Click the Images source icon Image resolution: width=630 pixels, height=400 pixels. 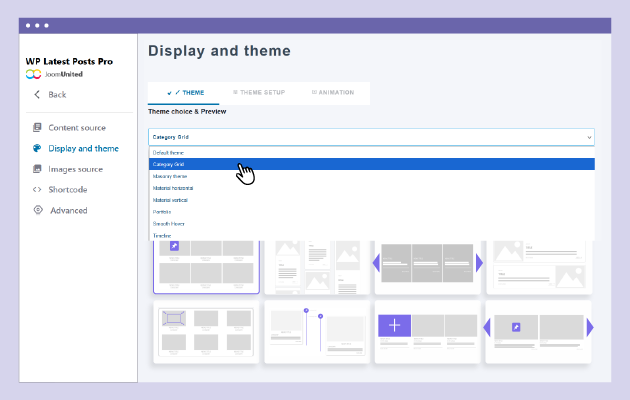click(x=37, y=169)
